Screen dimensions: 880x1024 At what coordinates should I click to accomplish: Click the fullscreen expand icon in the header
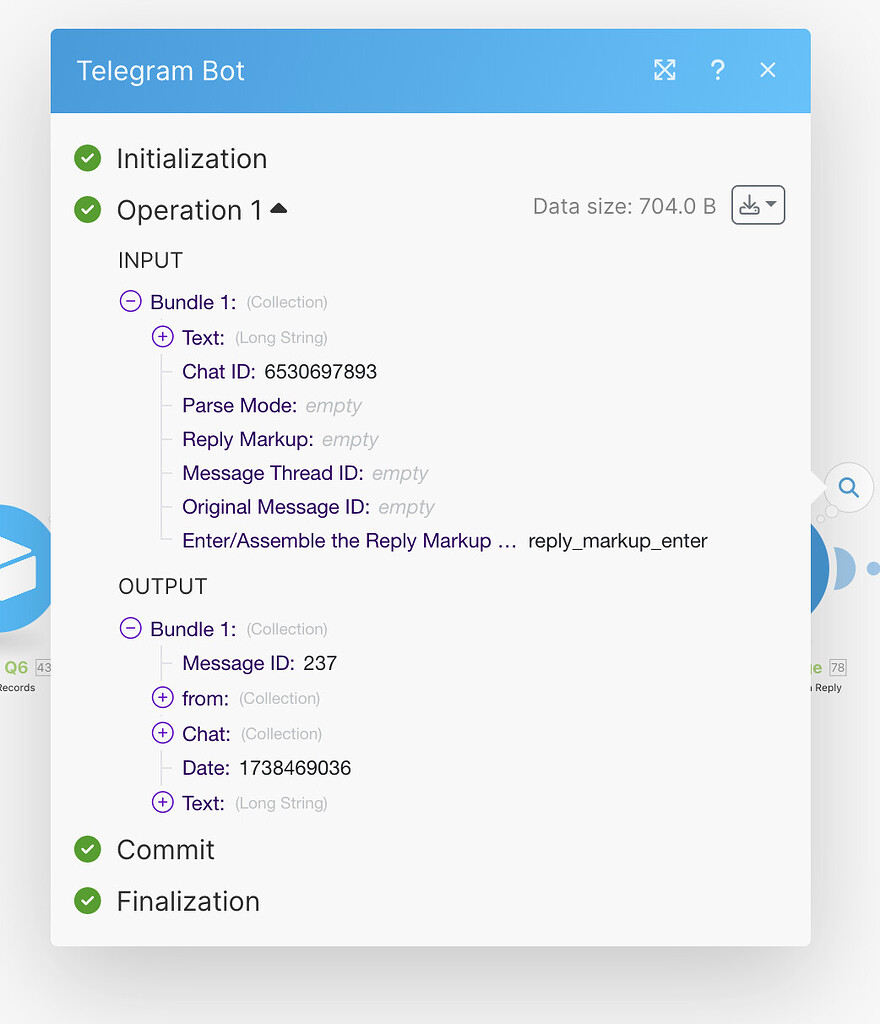(664, 70)
